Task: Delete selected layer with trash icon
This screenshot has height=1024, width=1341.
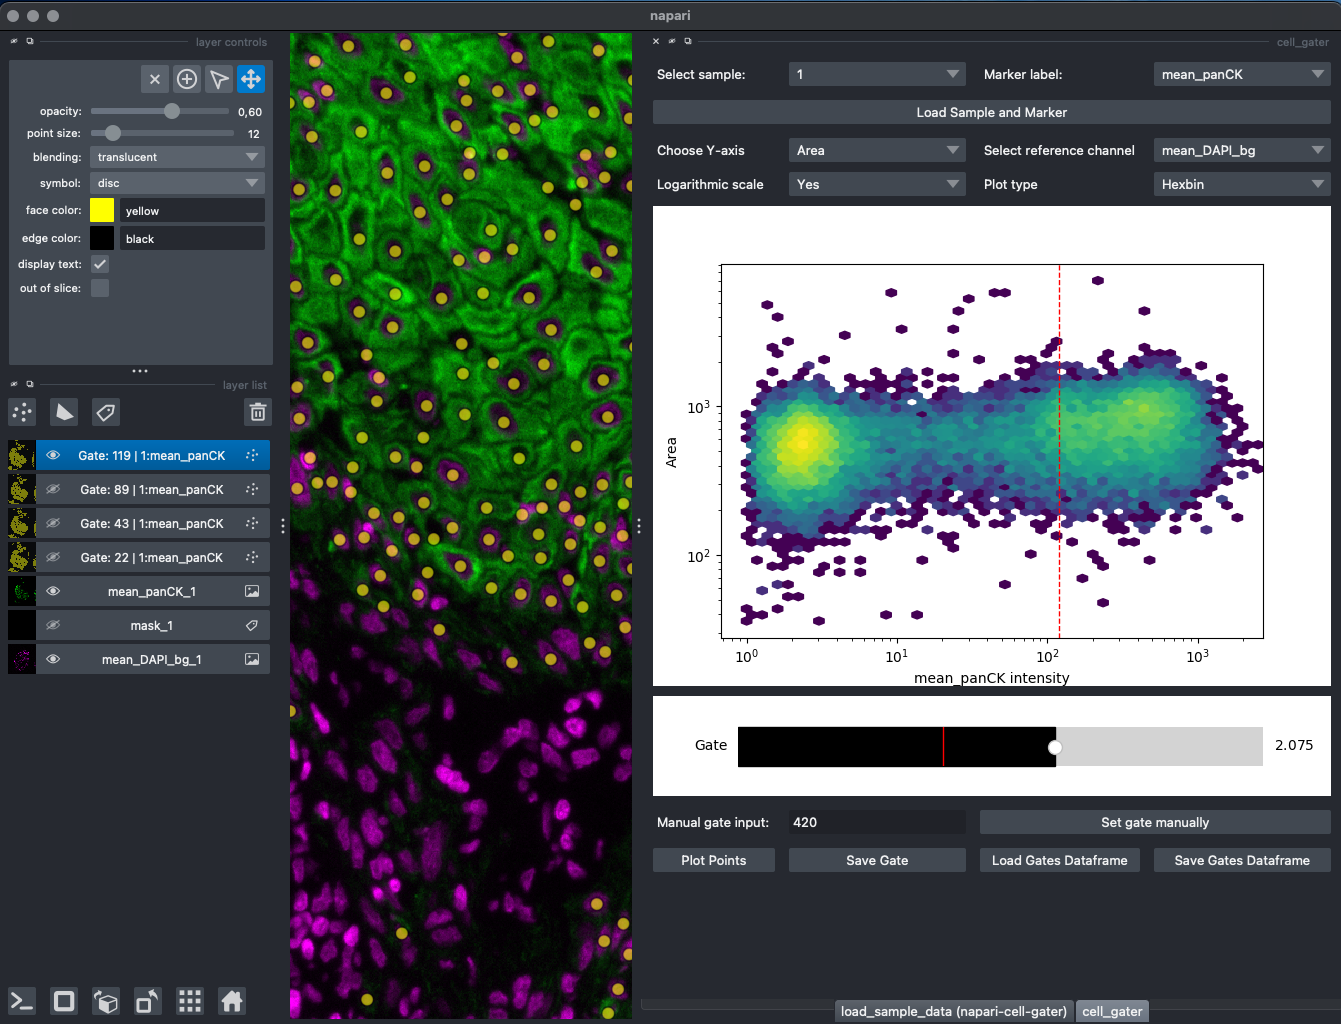Action: [257, 412]
